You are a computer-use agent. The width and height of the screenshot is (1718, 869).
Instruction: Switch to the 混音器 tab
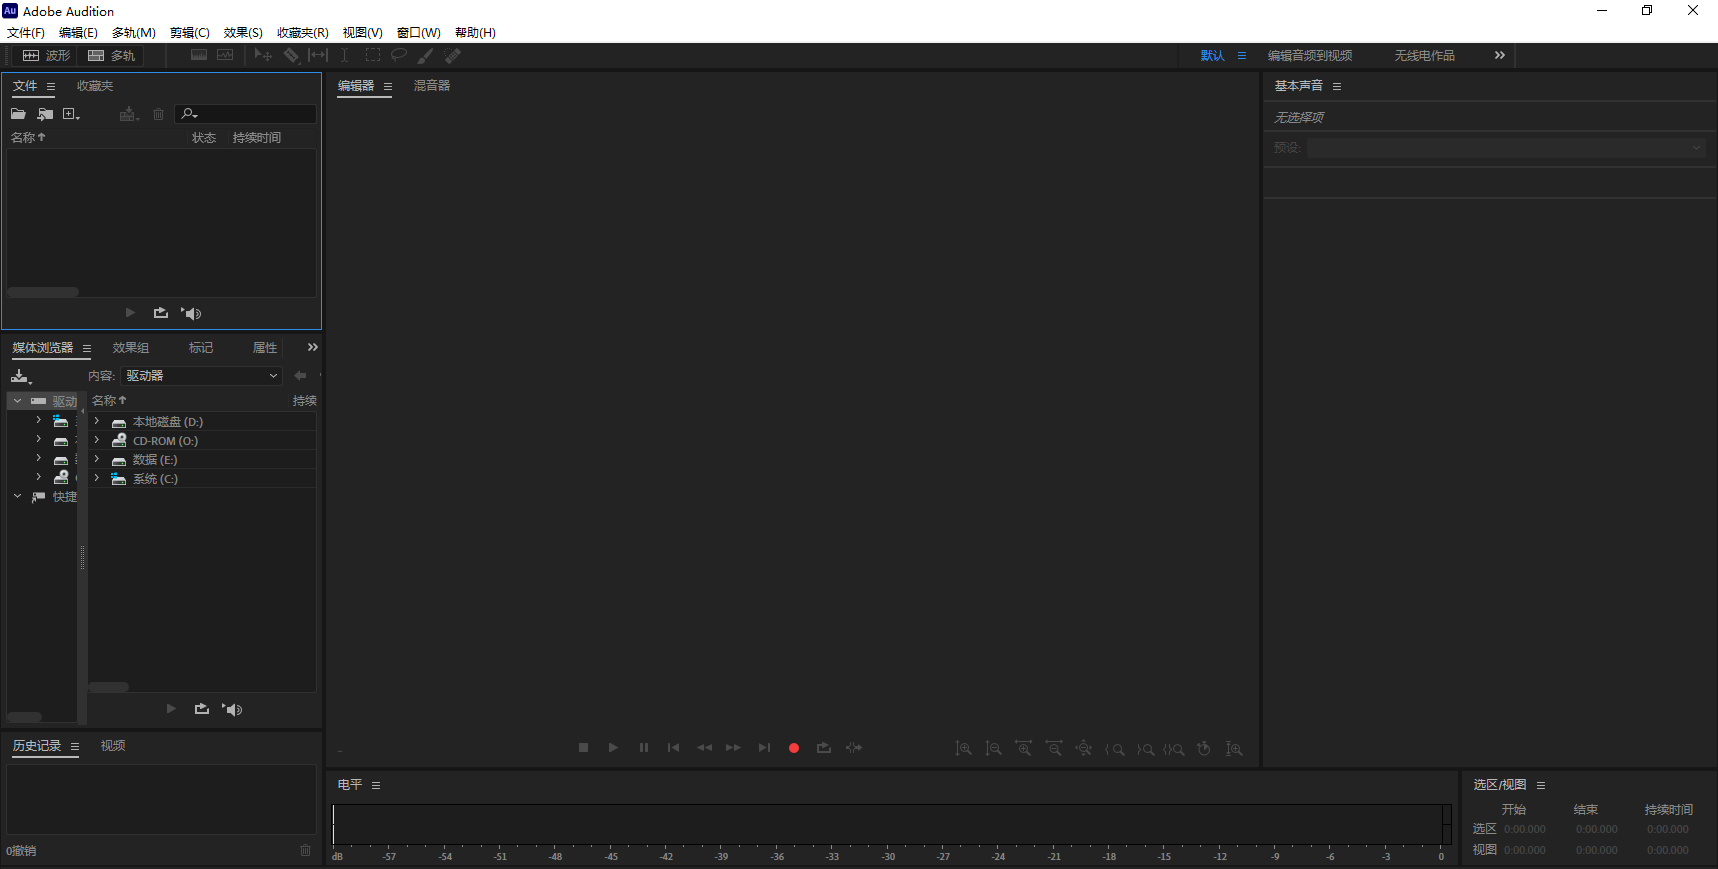coord(432,86)
